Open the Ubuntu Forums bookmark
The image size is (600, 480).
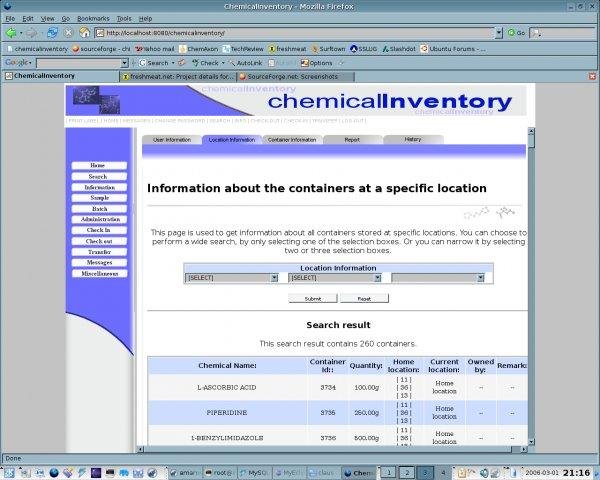coord(453,49)
